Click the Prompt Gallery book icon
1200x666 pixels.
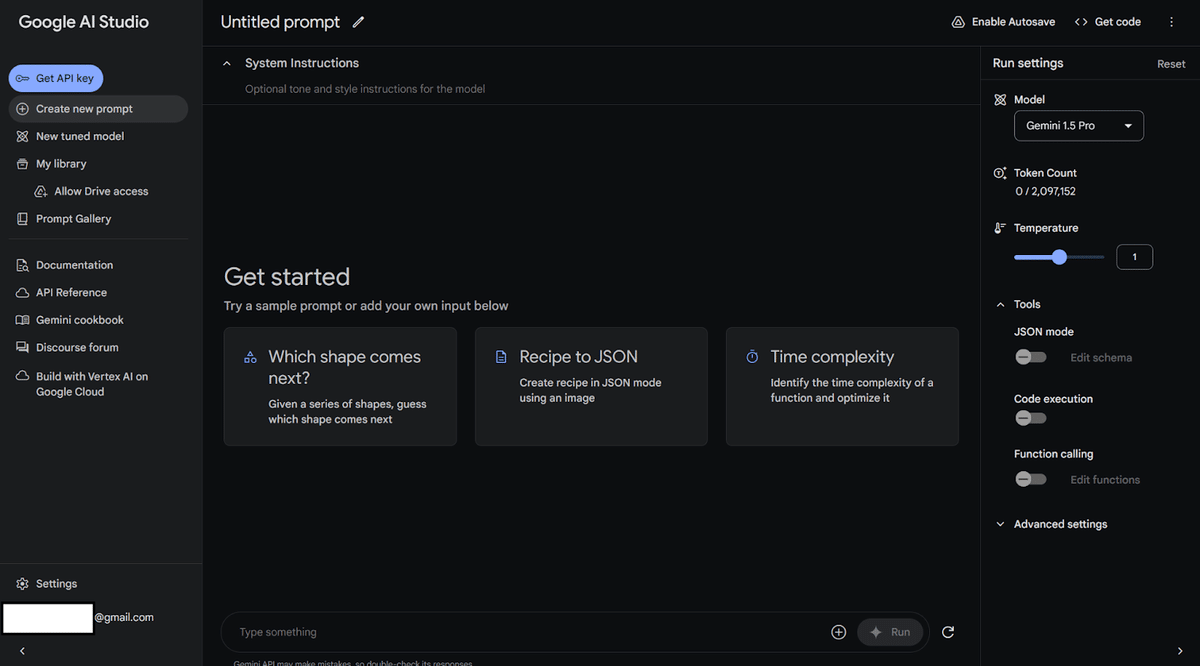22,219
